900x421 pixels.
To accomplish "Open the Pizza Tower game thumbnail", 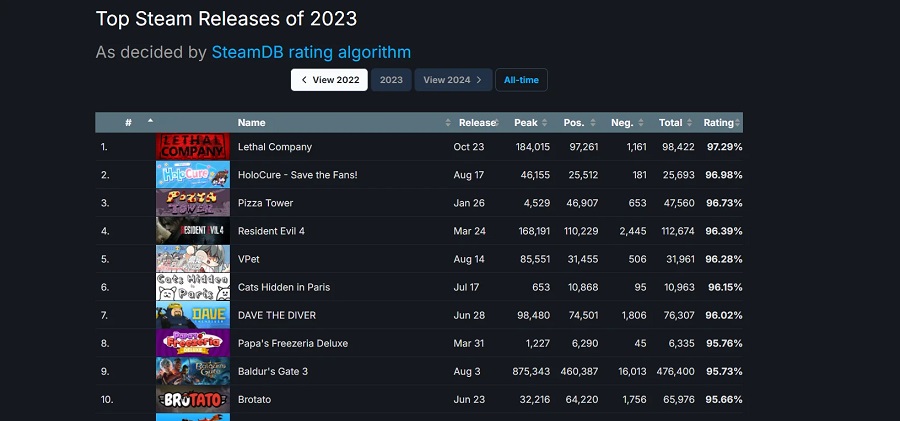I will 193,203.
